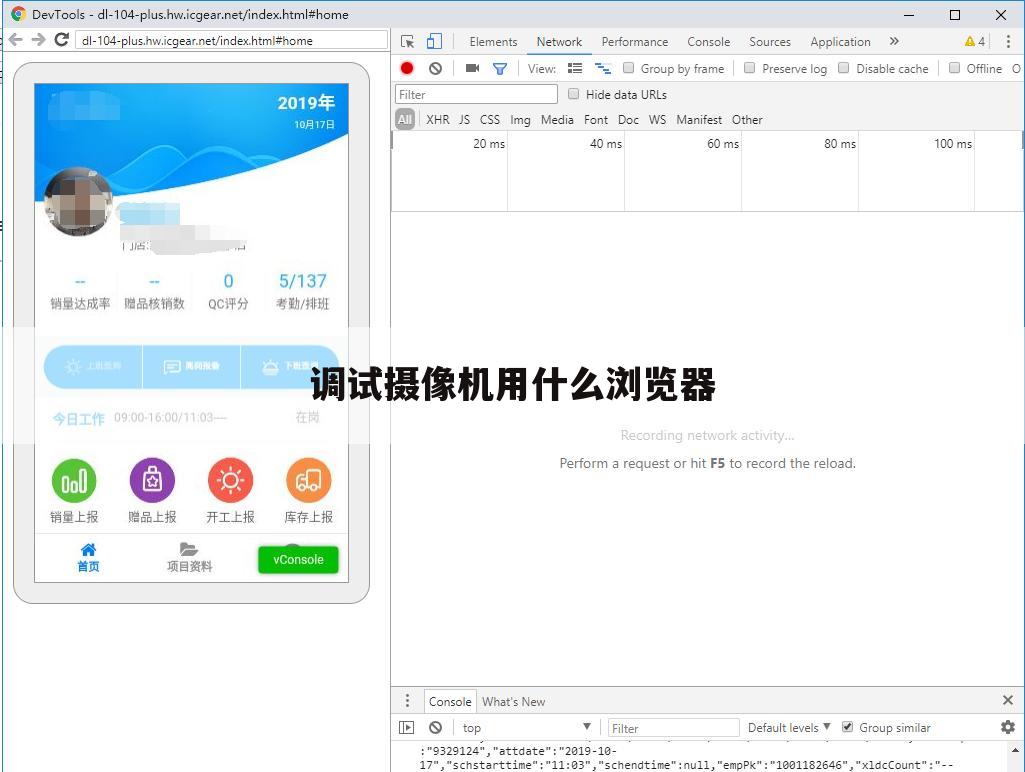This screenshot has height=772, width=1025.
Task: Show more DevTools tabs chevron
Action: 894,41
